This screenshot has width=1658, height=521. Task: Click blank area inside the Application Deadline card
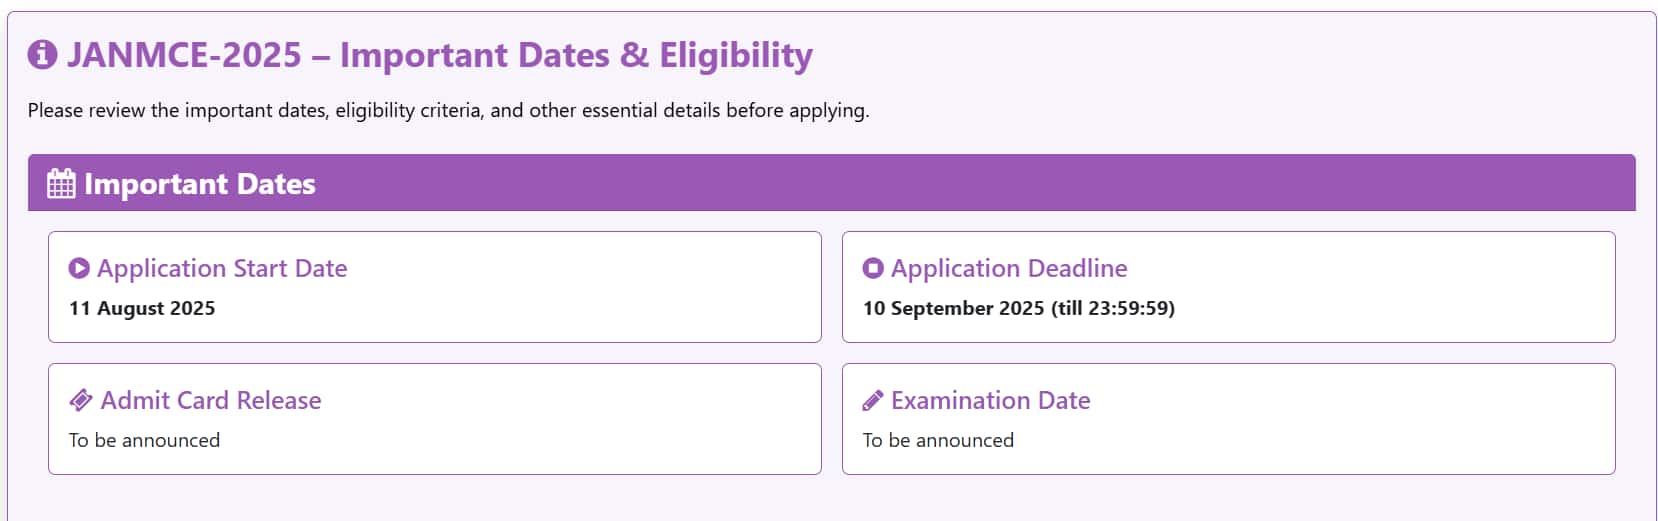pos(1400,290)
